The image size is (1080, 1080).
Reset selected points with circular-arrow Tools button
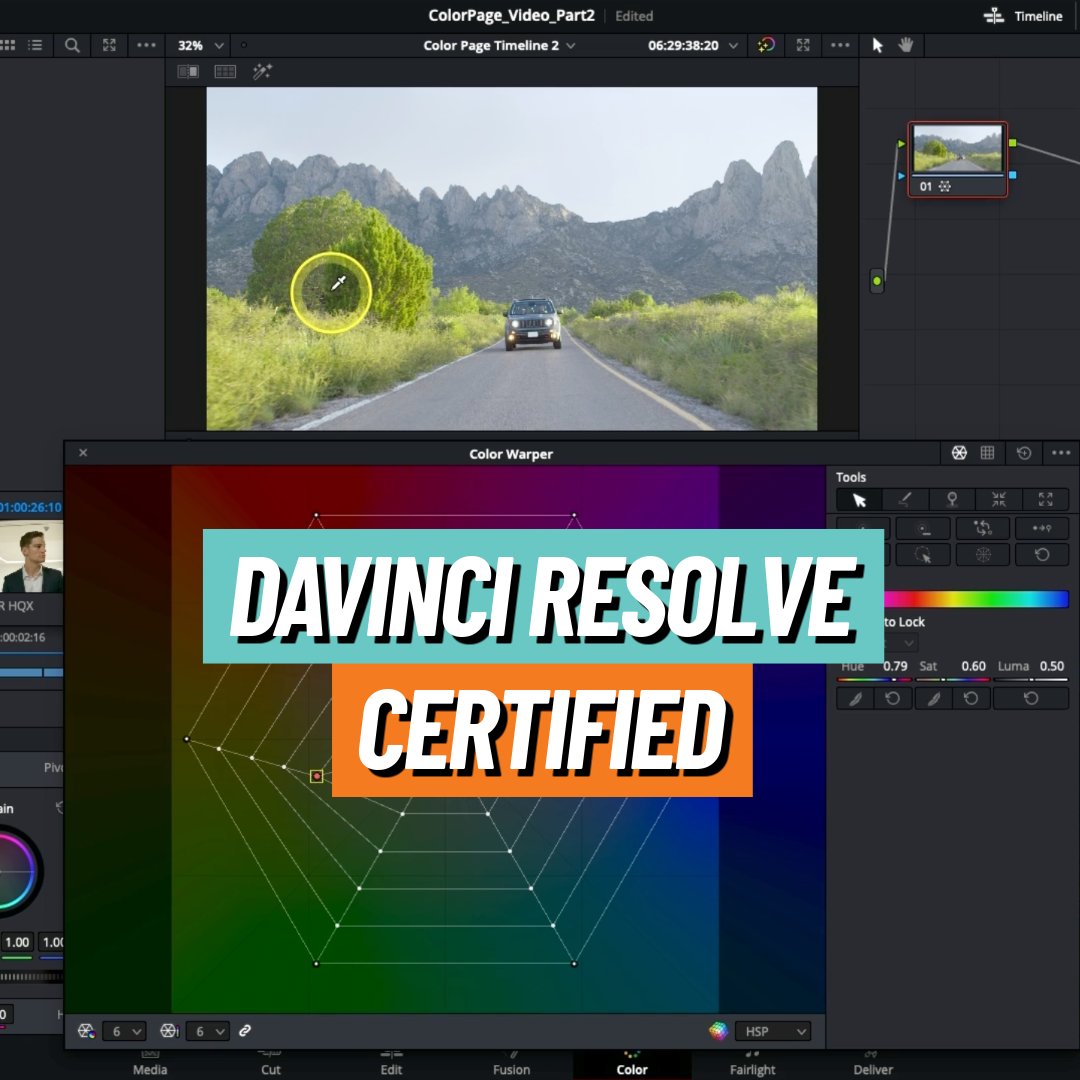1041,554
